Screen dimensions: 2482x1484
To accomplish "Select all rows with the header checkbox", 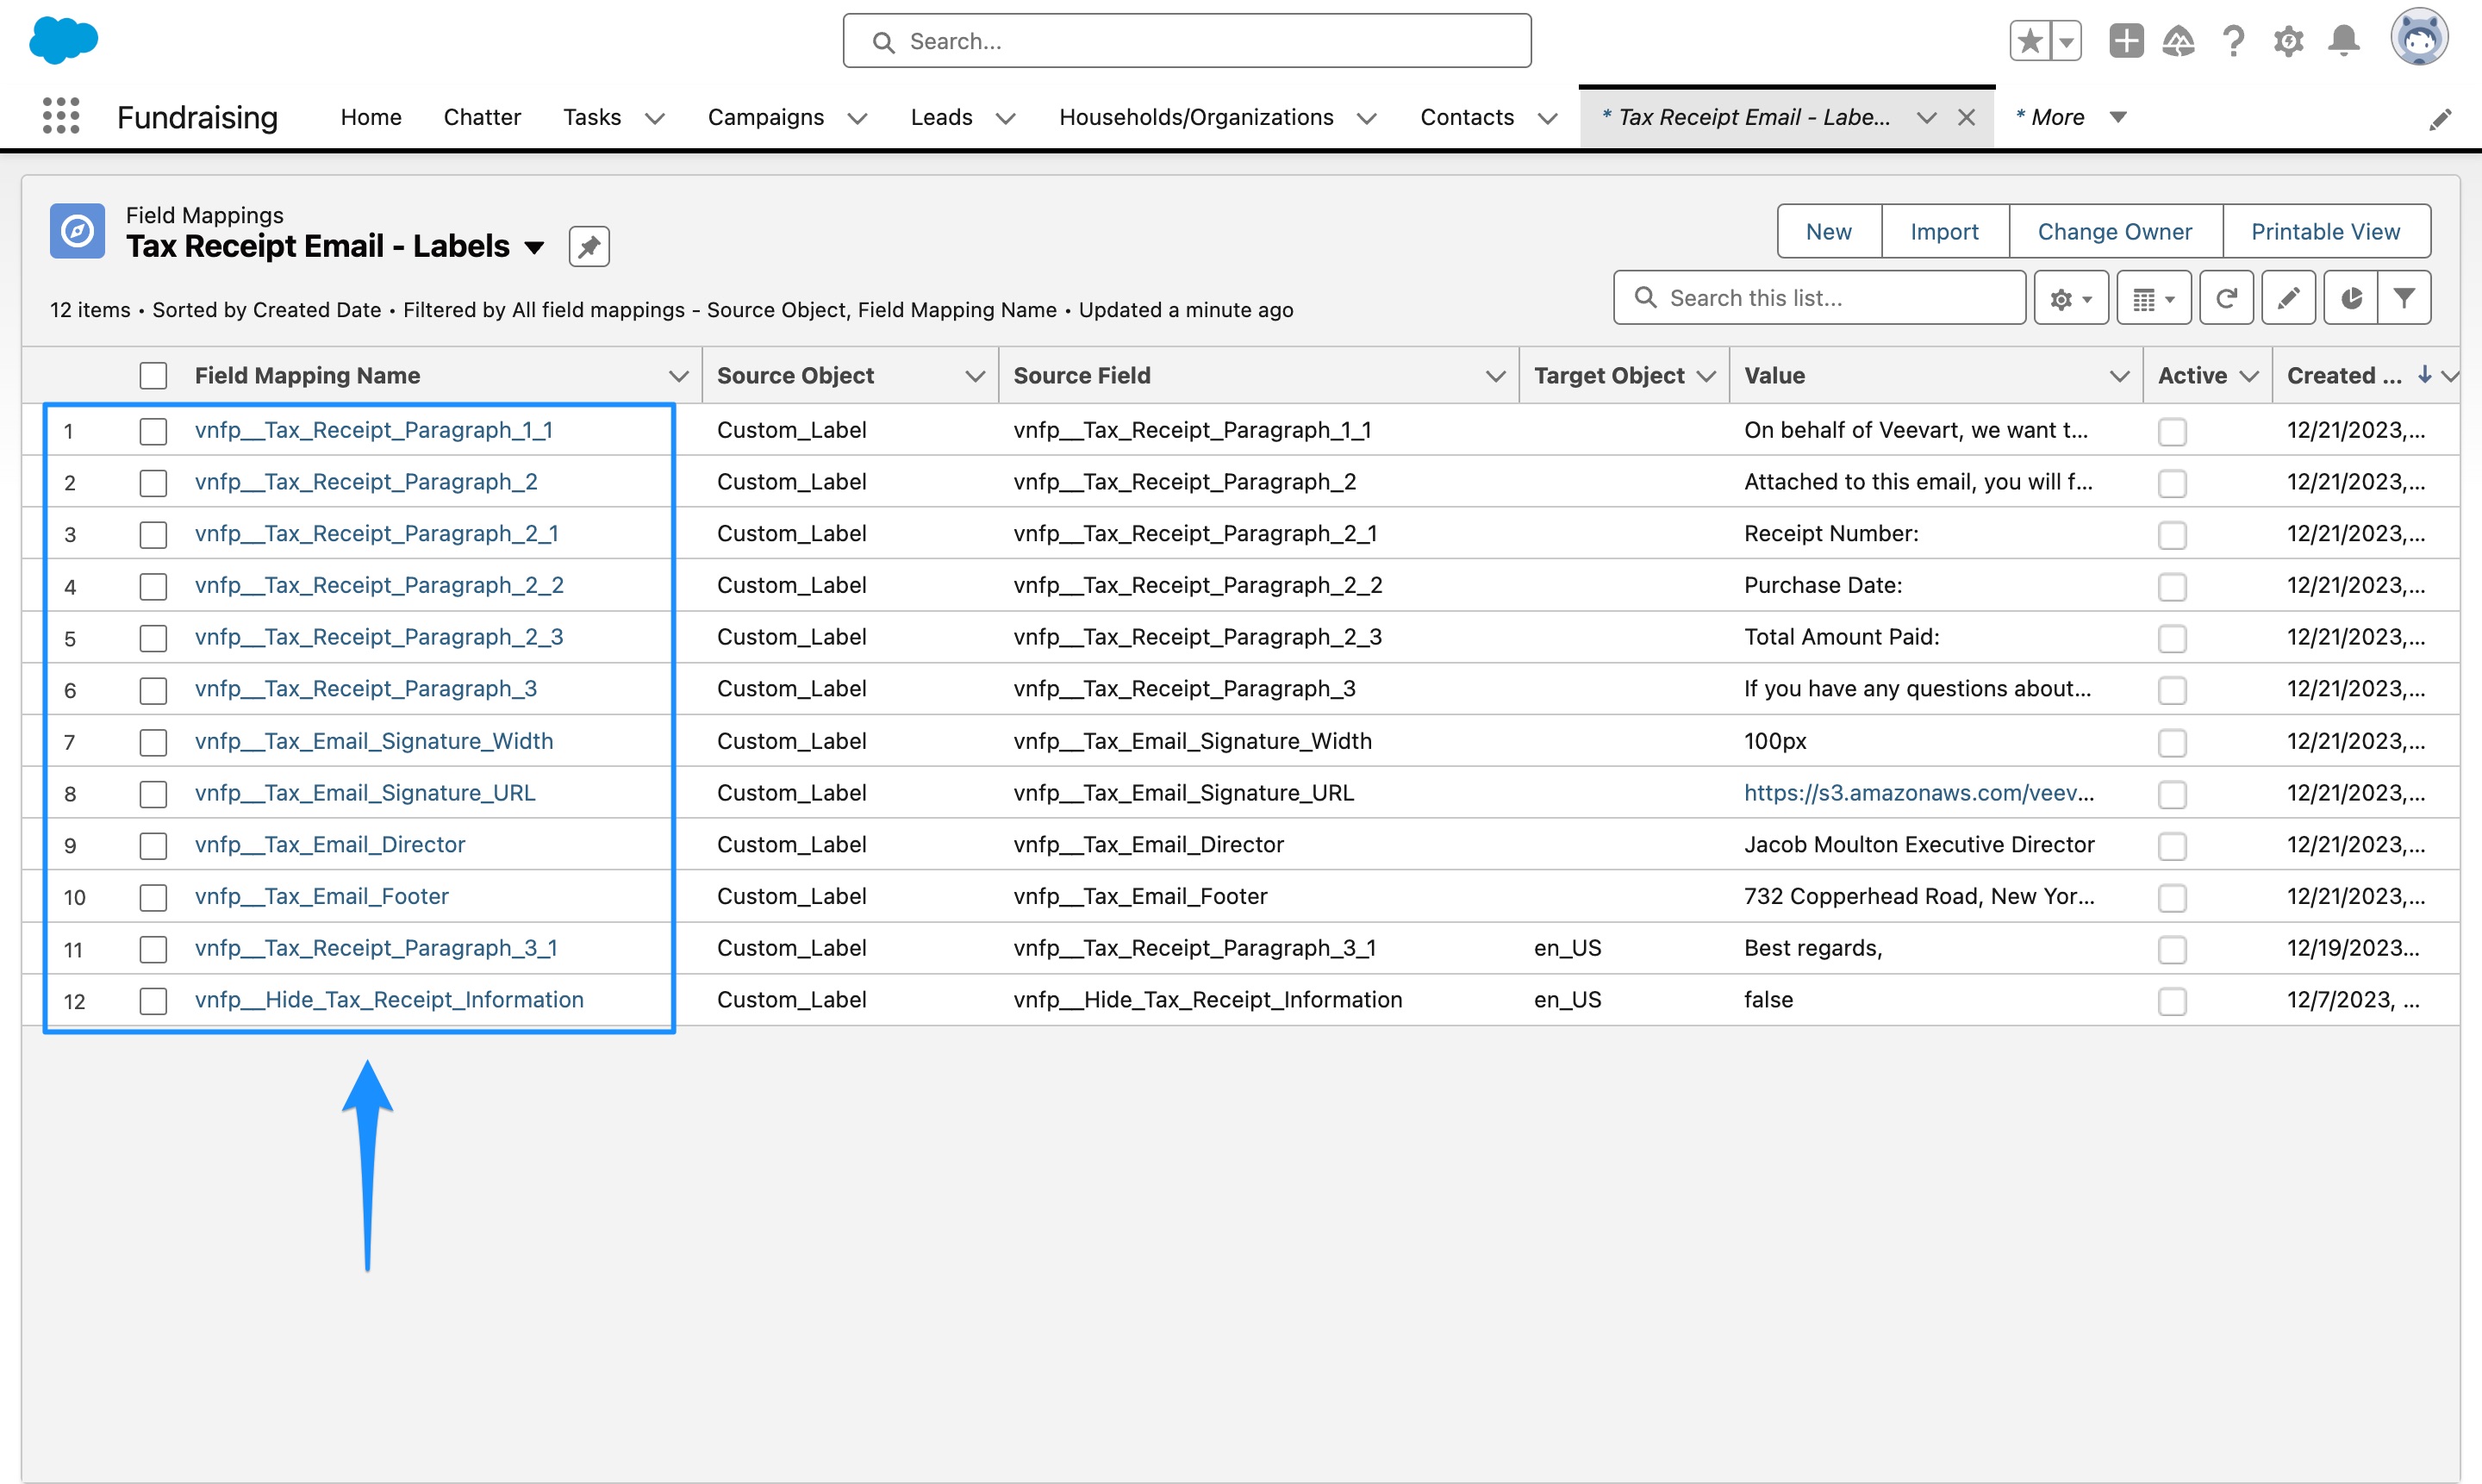I will click(153, 375).
